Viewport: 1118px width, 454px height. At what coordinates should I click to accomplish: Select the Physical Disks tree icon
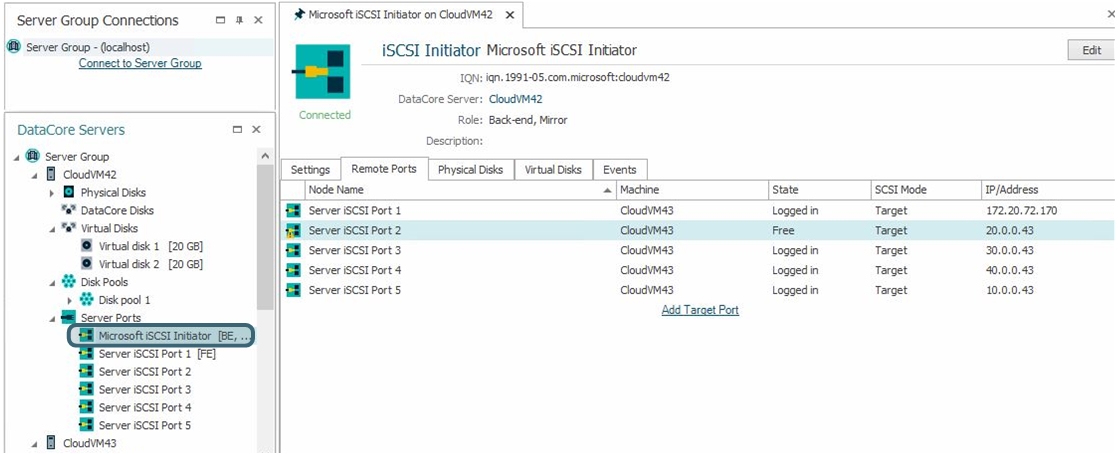[x=69, y=192]
